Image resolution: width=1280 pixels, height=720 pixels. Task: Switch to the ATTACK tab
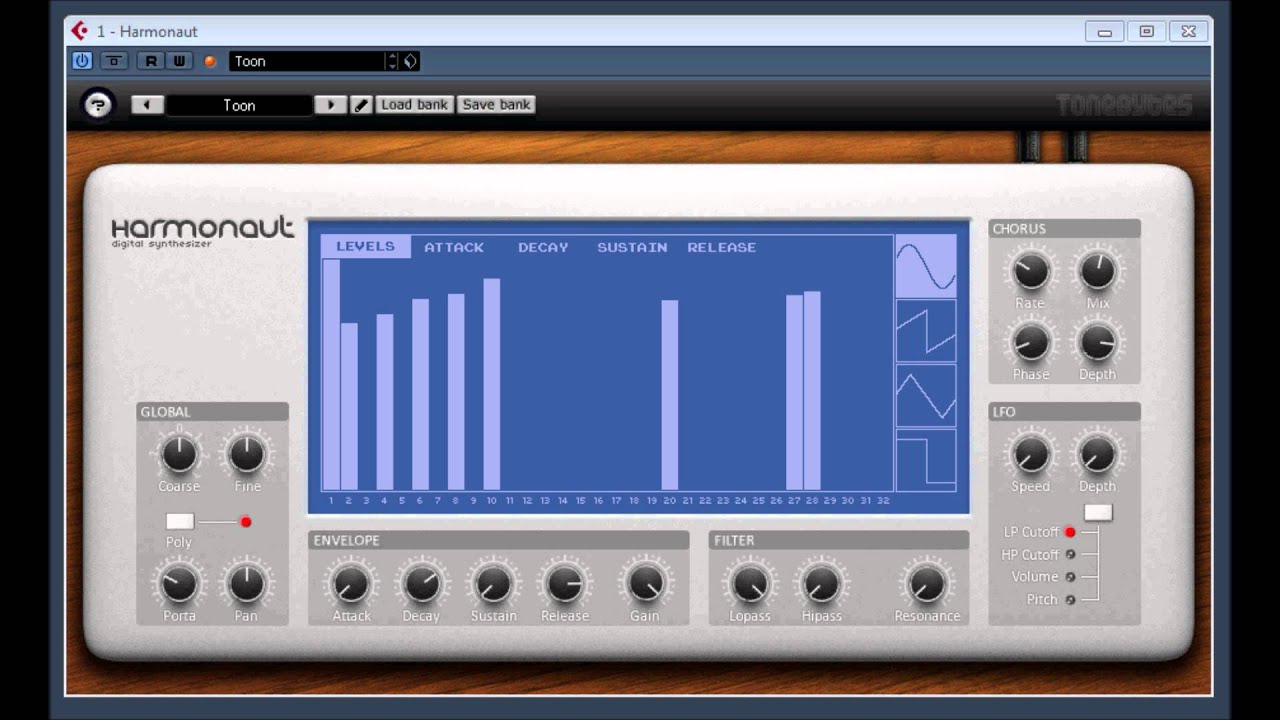[x=454, y=247]
